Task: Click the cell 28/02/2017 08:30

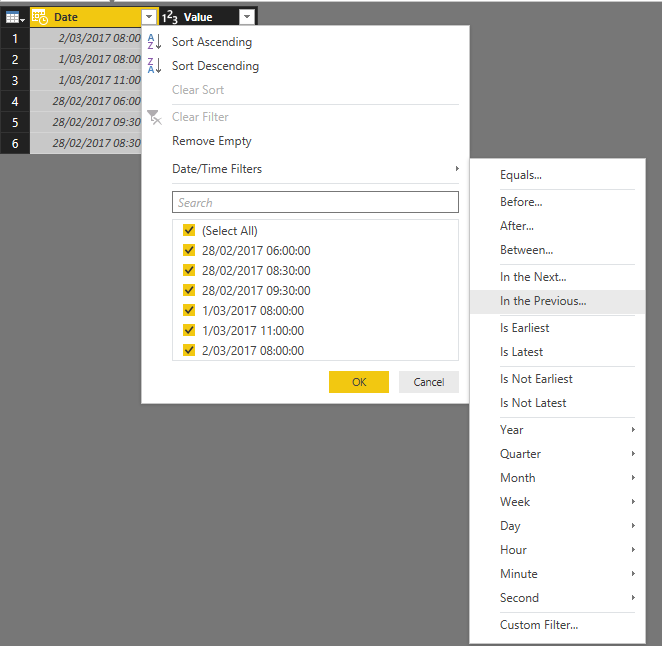Action: click(x=86, y=143)
